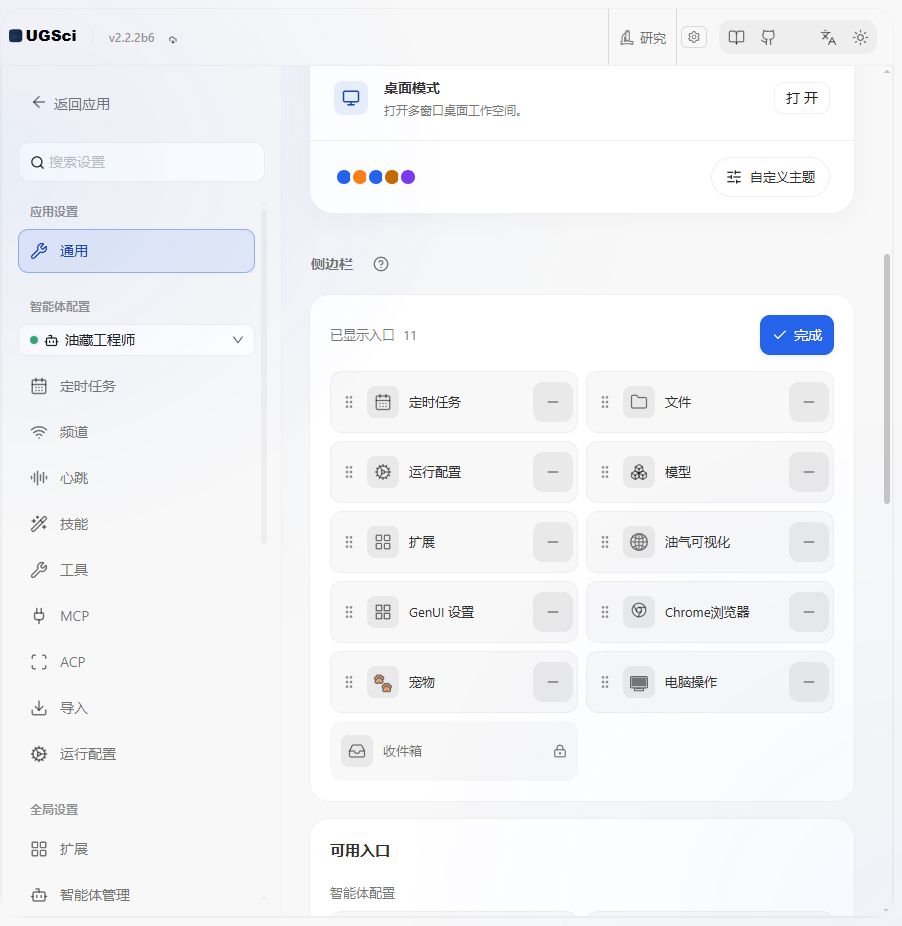902x926 pixels.
Task: Open the documentation book icon
Action: point(736,37)
